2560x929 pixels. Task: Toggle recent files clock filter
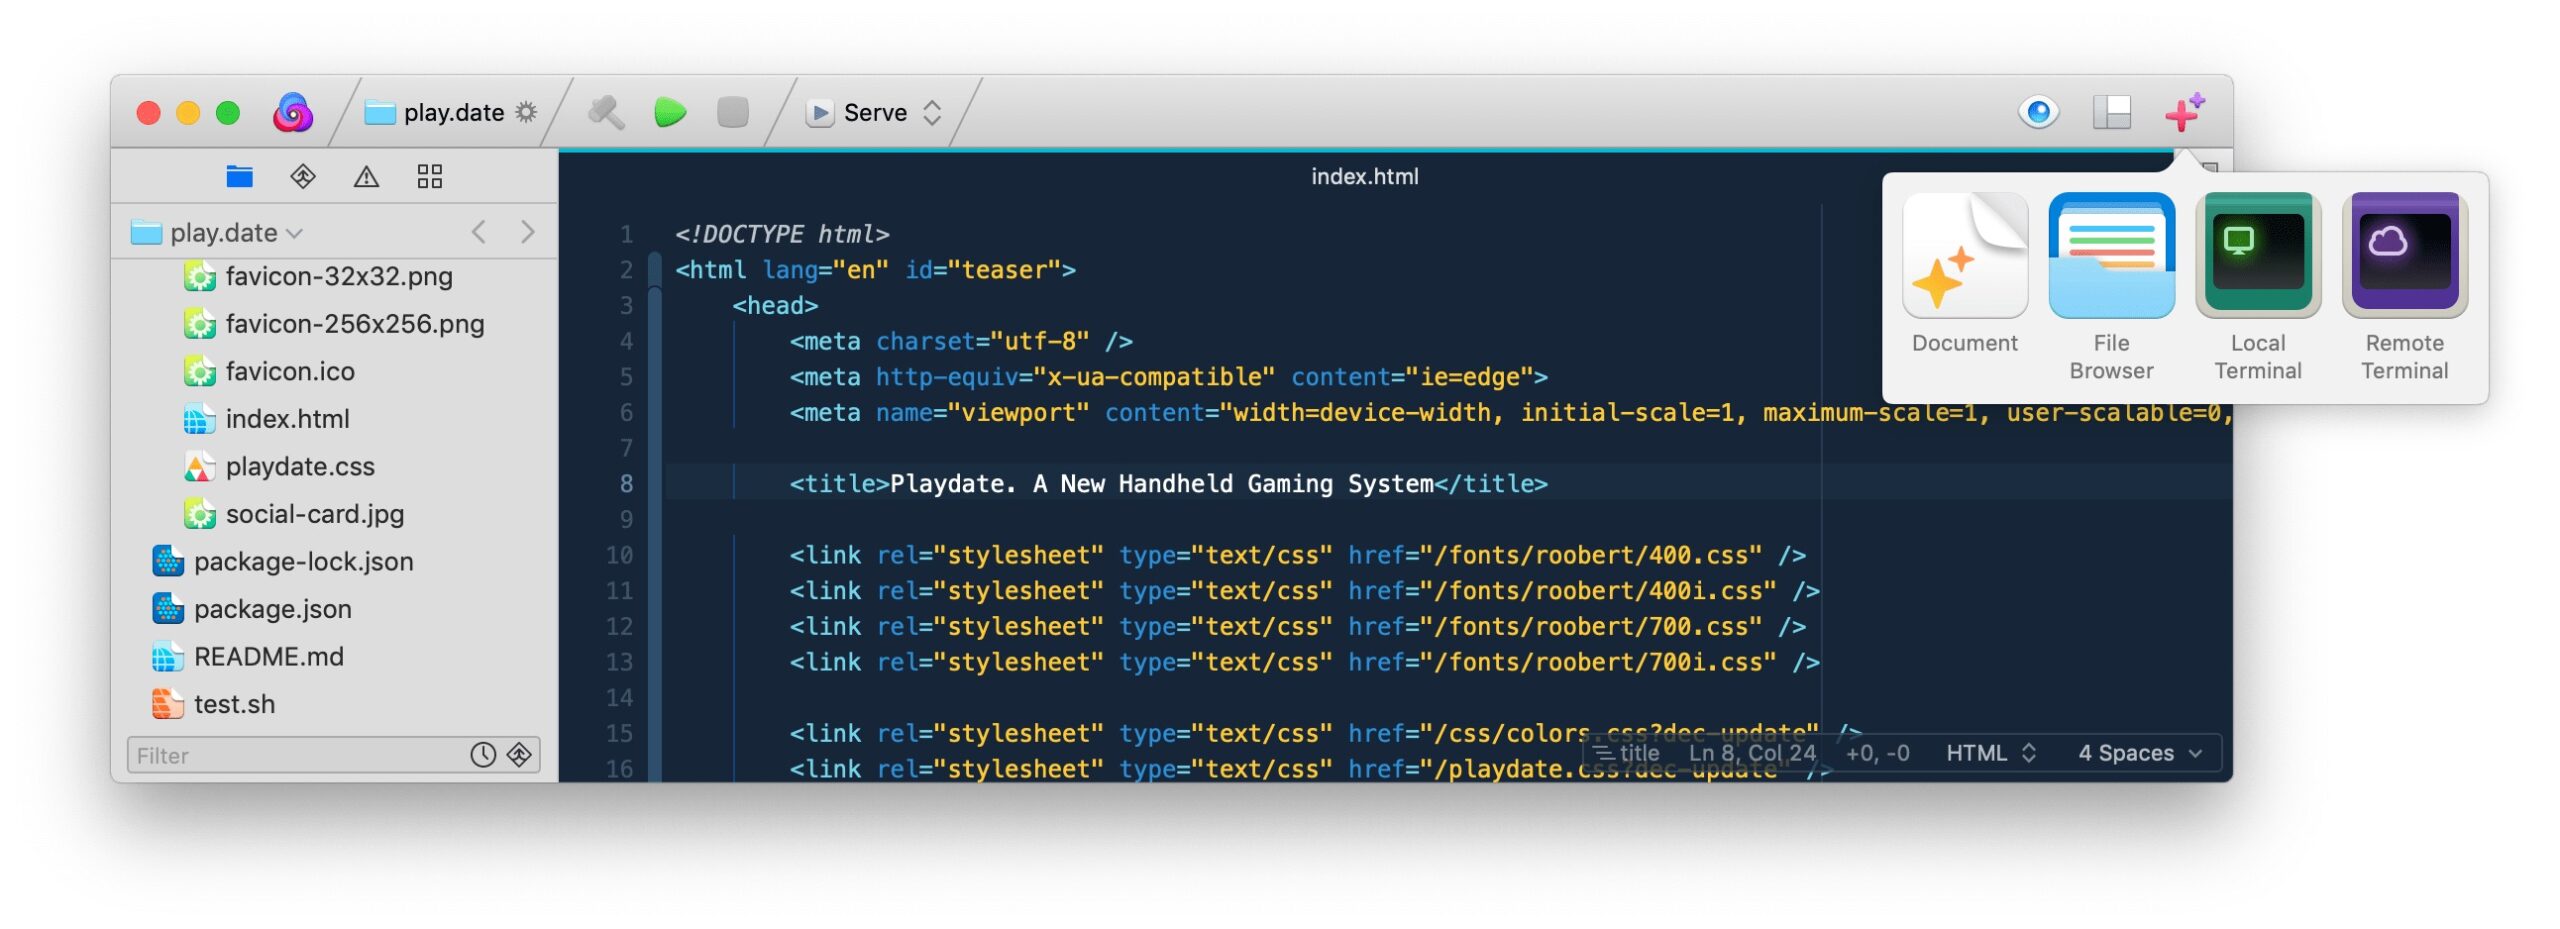point(483,755)
